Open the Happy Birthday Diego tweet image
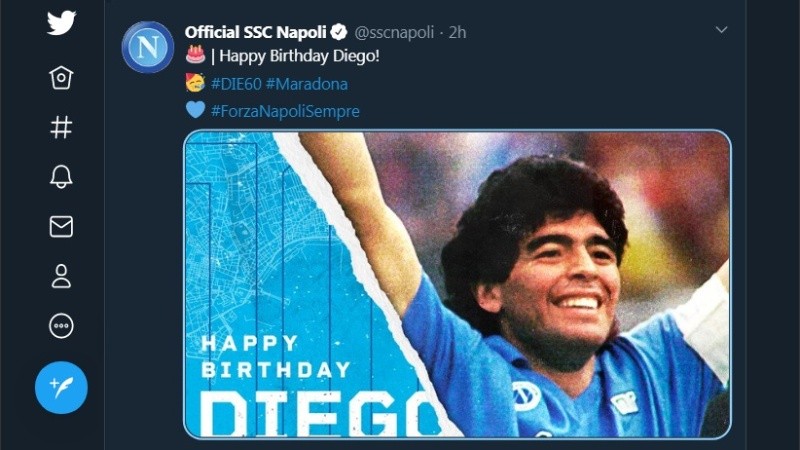 (457, 285)
